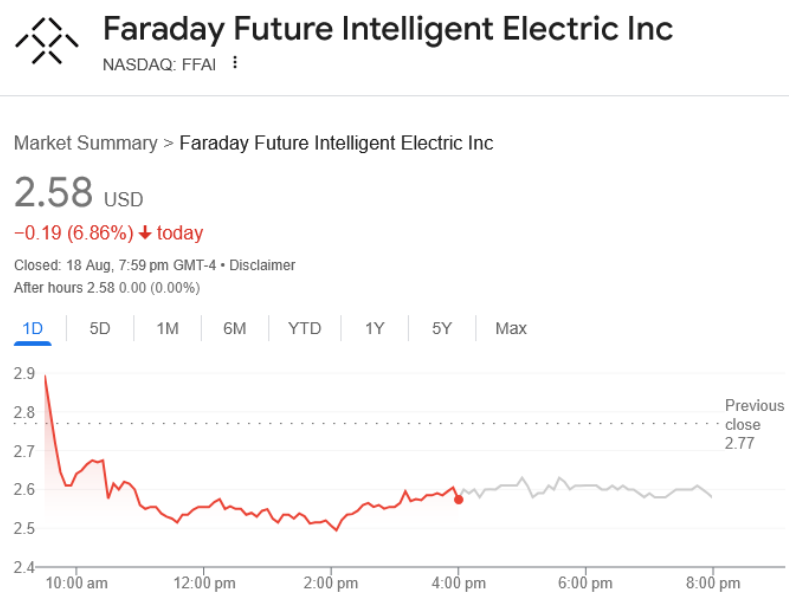Image resolution: width=789 pixels, height=597 pixels.
Task: Click the company name heading at top
Action: 388,28
